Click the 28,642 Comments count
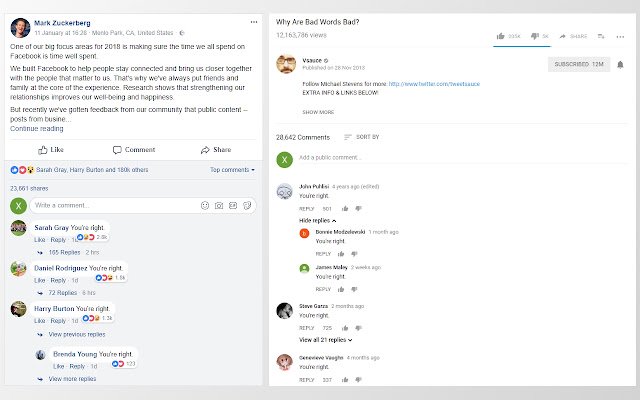This screenshot has height=400, width=640. tap(303, 138)
